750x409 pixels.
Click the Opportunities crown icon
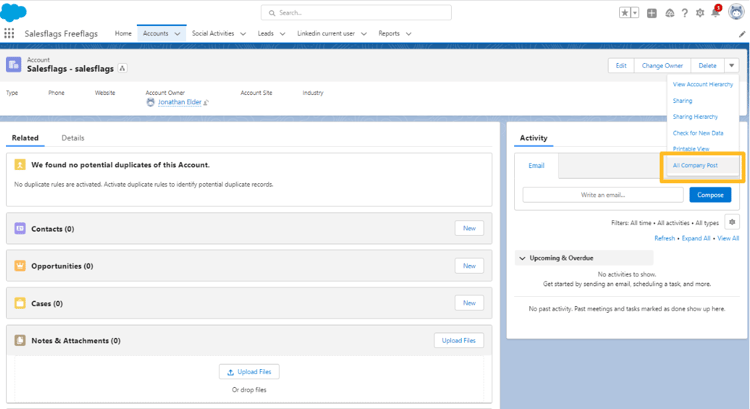pos(20,265)
